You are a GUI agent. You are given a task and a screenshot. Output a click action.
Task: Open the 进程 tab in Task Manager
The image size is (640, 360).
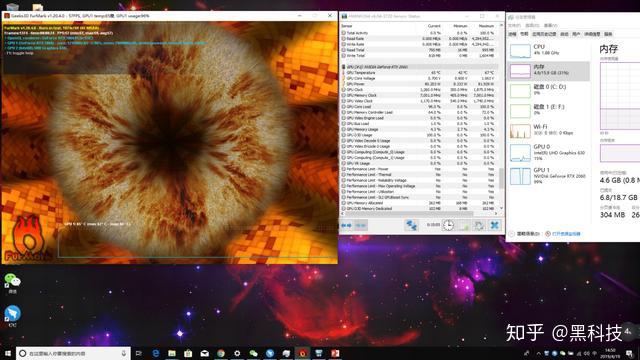click(513, 34)
